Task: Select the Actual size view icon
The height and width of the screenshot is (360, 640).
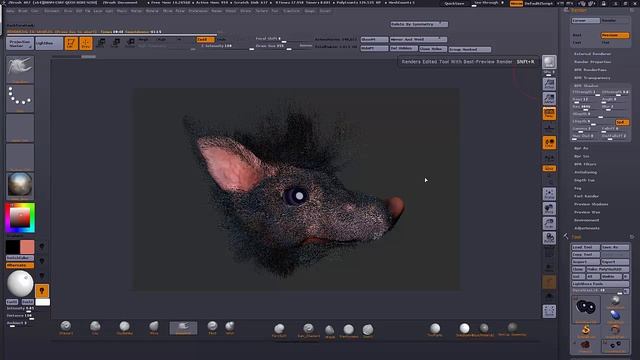Action: (x=549, y=84)
